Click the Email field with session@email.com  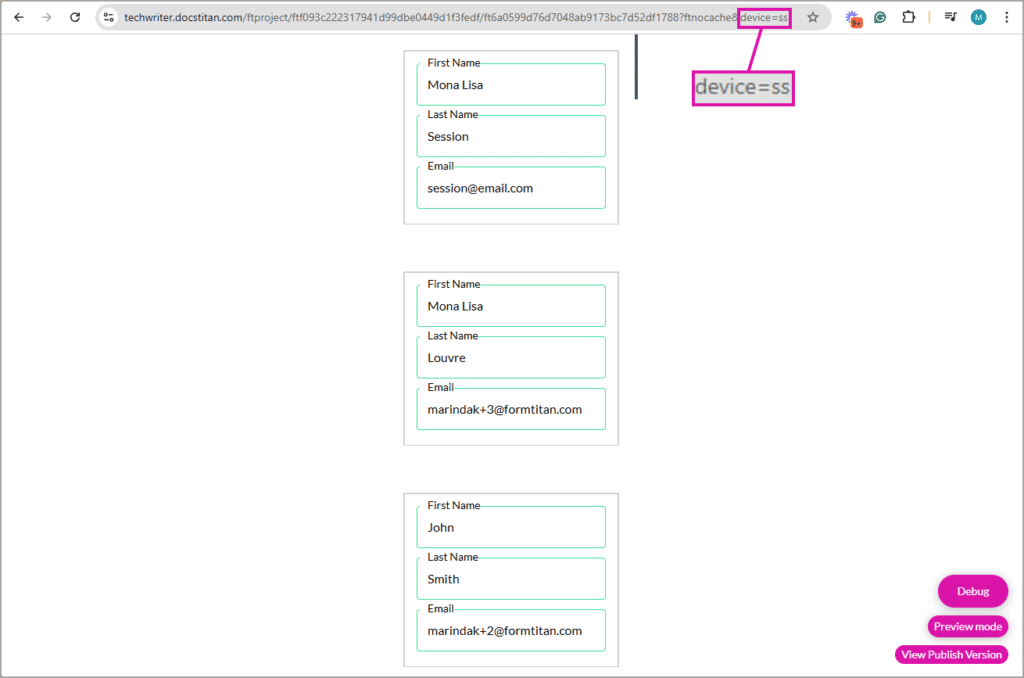pos(511,188)
